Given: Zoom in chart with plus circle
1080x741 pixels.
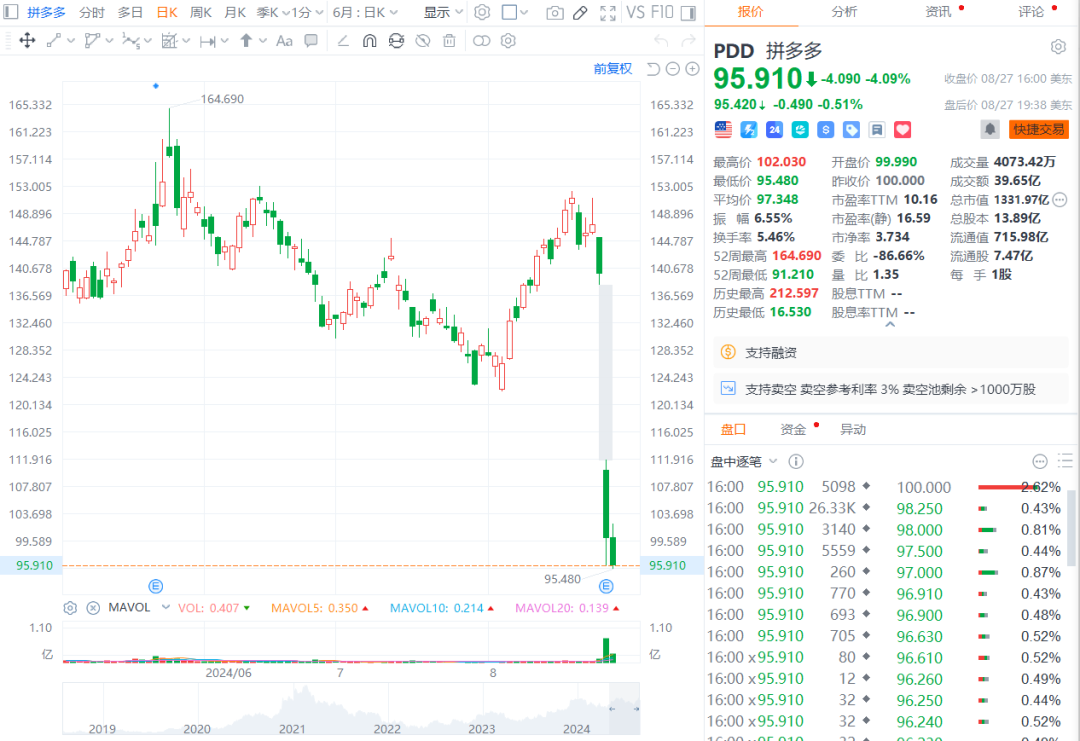Looking at the screenshot, I should pyautogui.click(x=692, y=69).
